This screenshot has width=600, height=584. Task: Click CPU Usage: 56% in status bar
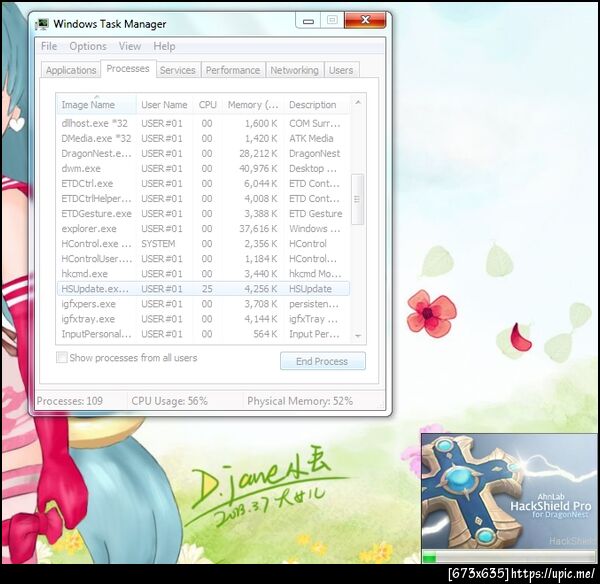coord(169,401)
